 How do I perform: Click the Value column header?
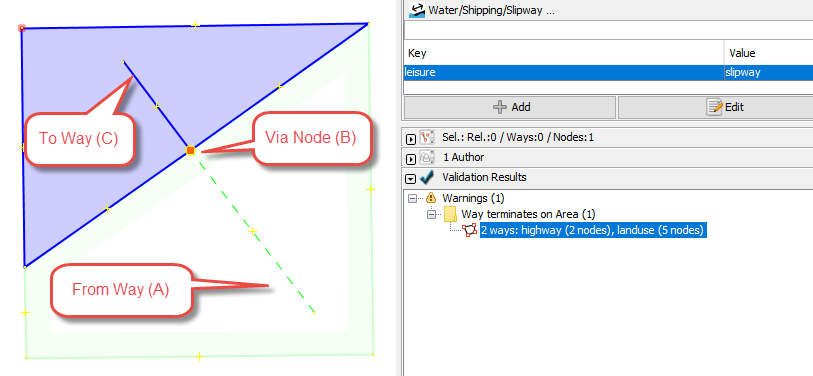point(768,53)
